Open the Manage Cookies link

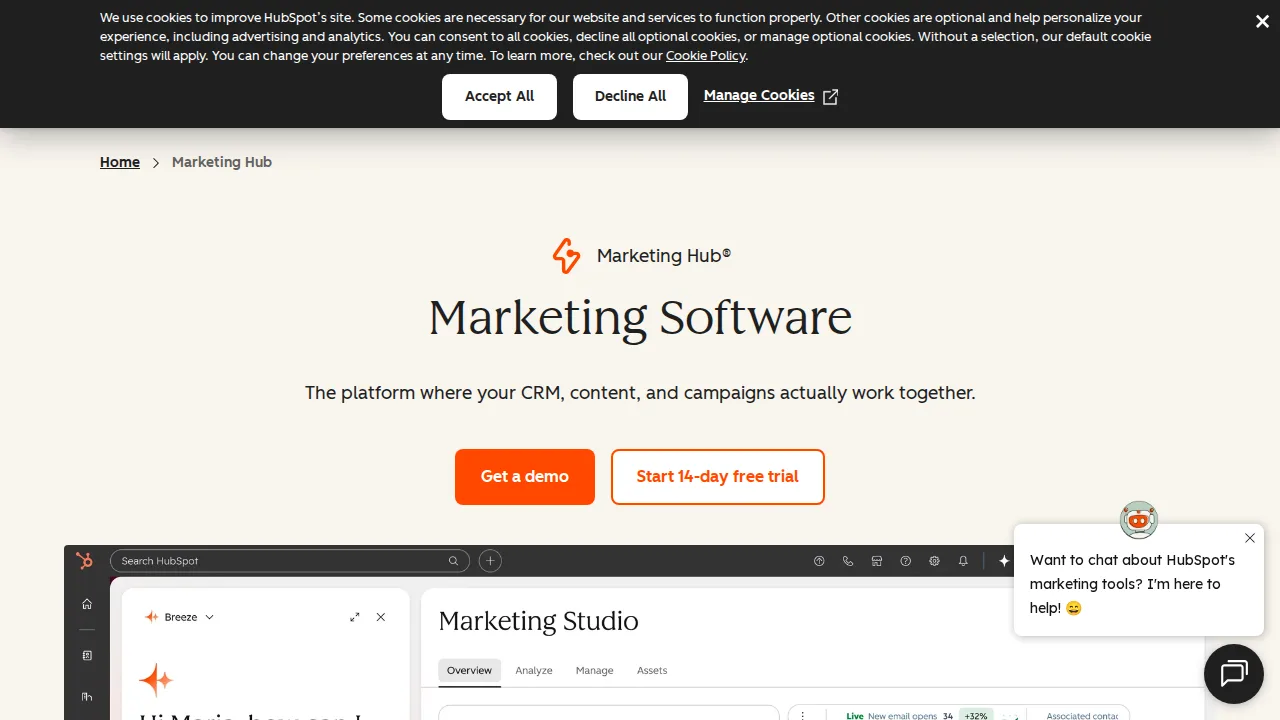click(x=759, y=95)
